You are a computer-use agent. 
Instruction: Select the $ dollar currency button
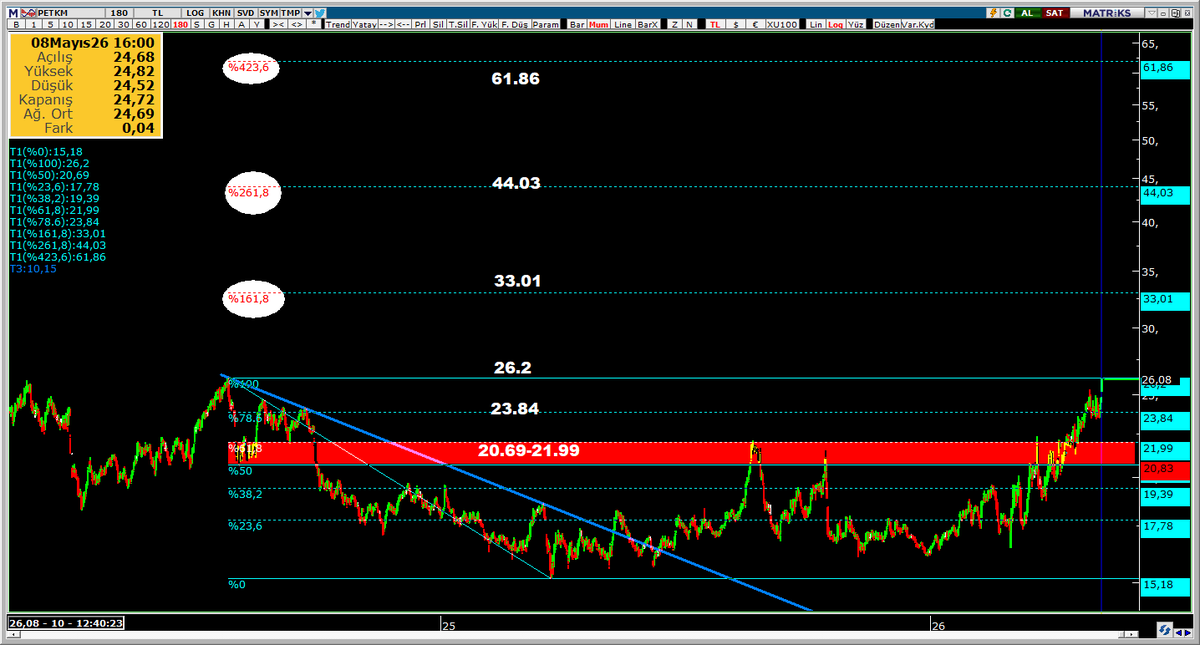[x=736, y=24]
